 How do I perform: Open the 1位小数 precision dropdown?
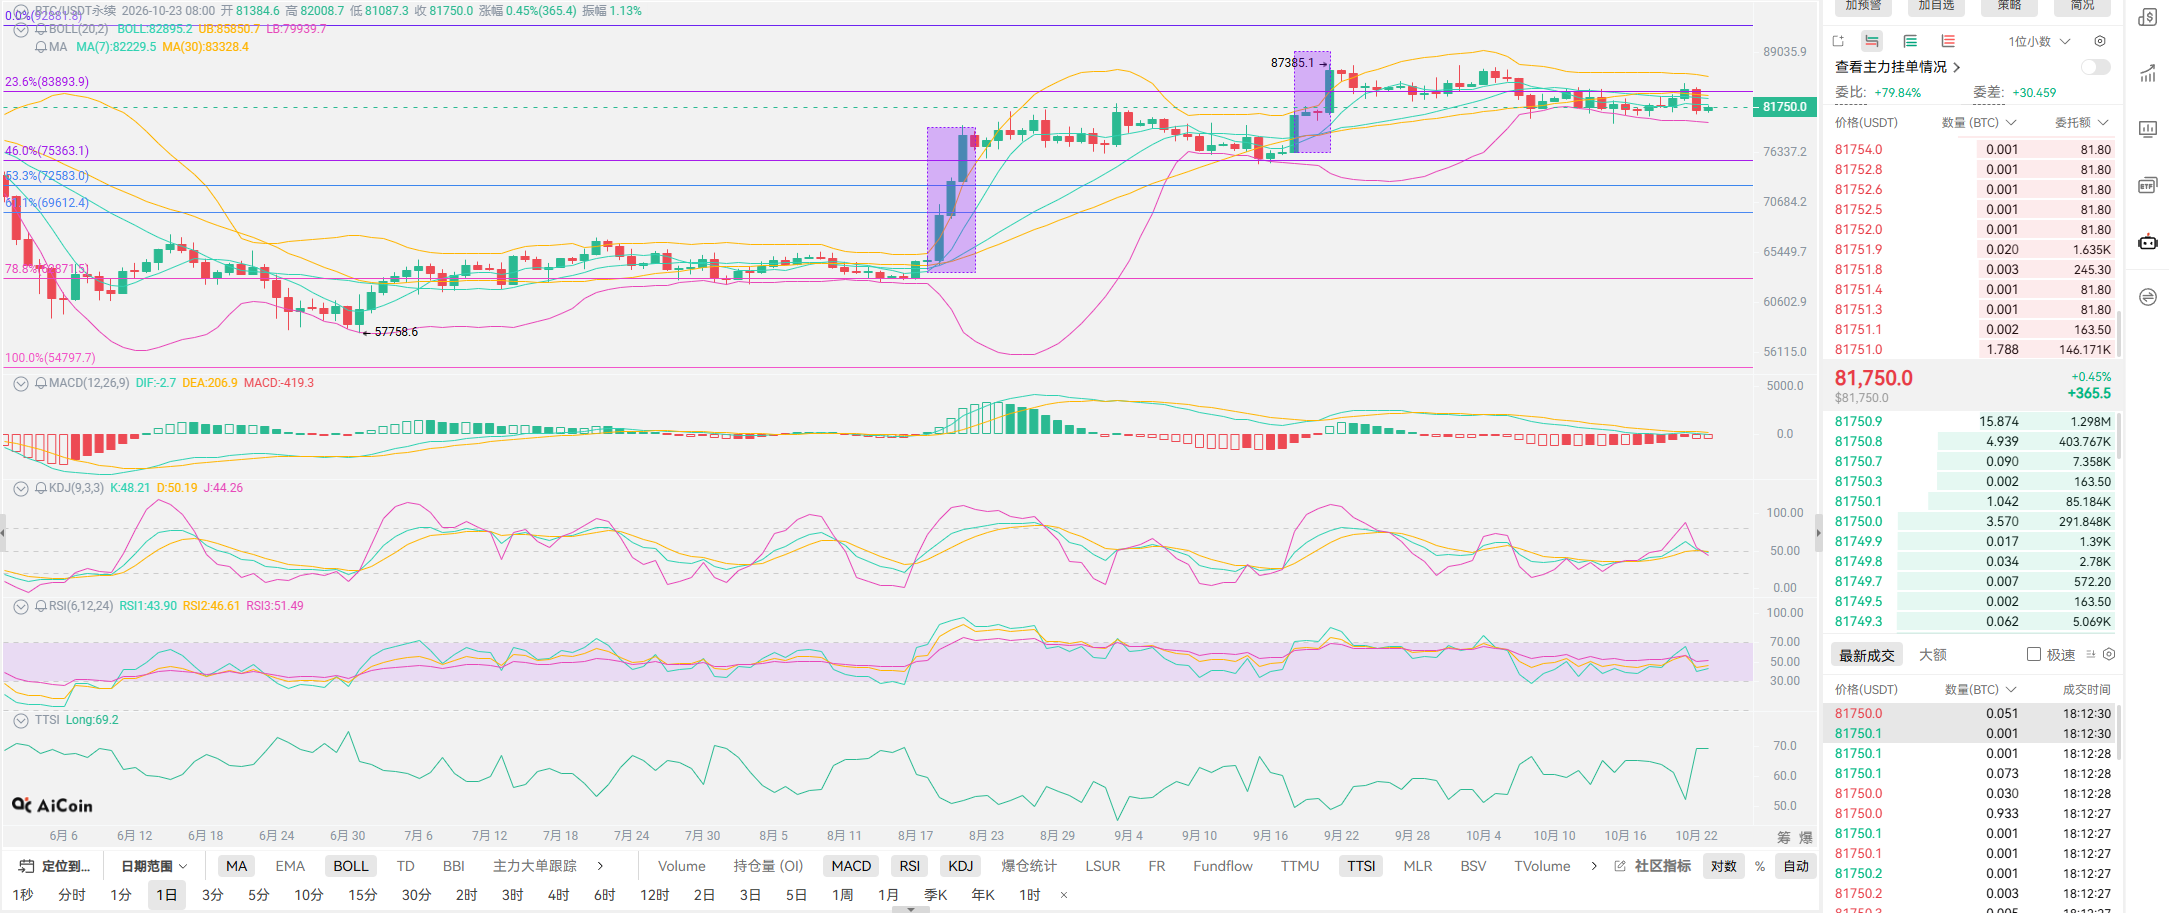click(2038, 41)
